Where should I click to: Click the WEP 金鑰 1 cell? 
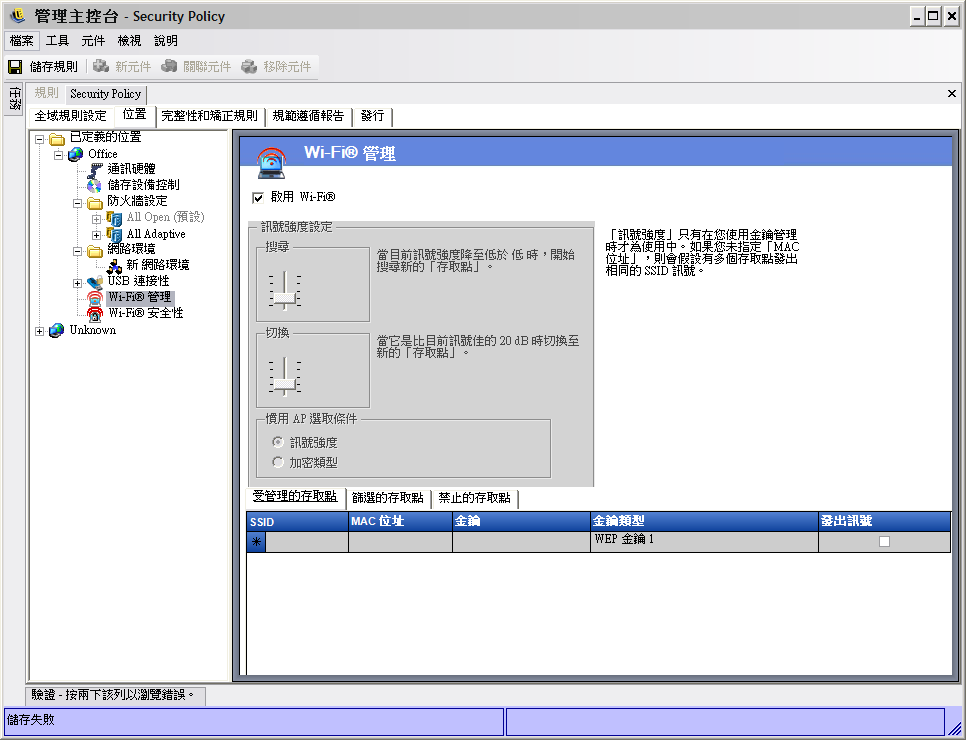pyautogui.click(x=704, y=542)
